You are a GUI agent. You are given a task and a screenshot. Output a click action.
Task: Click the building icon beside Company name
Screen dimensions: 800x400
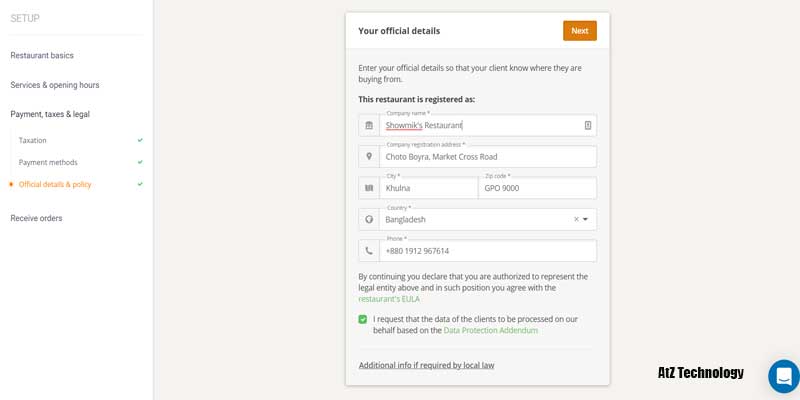369,125
